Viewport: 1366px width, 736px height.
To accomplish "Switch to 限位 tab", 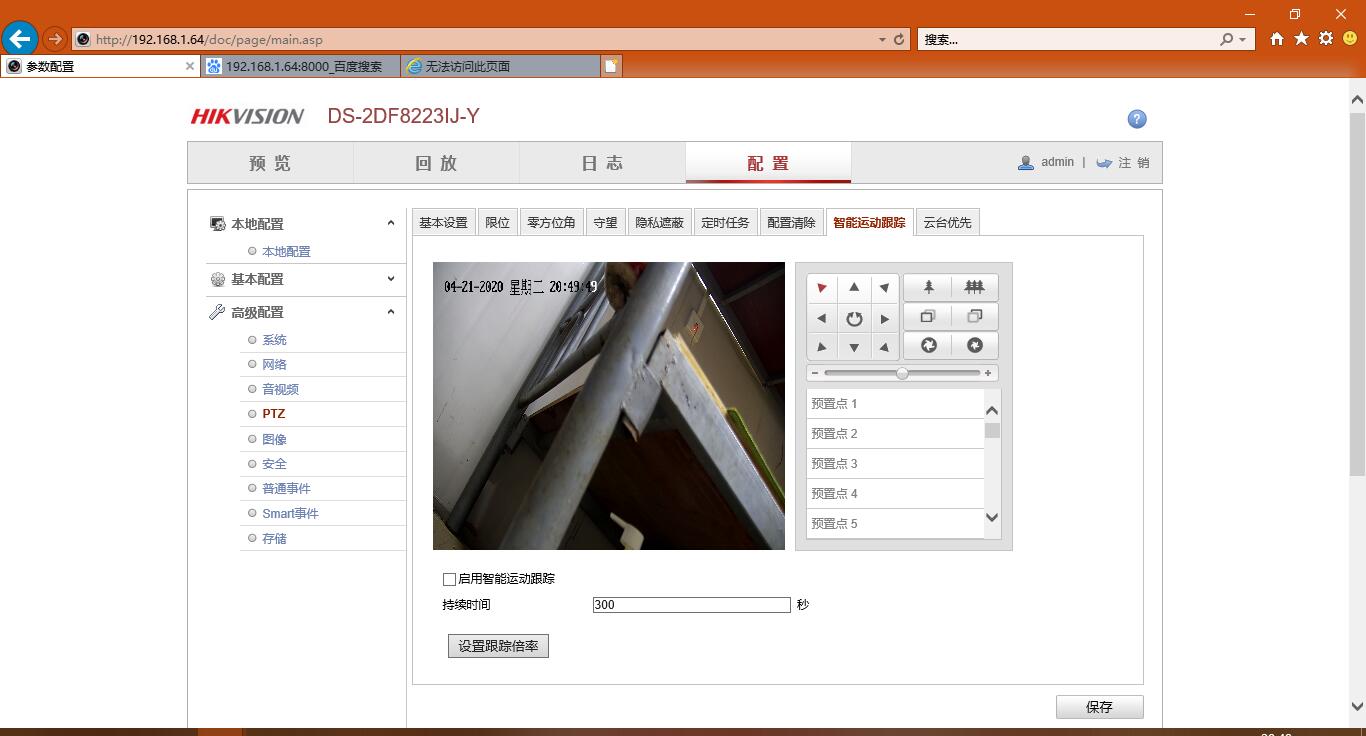I will tap(497, 222).
